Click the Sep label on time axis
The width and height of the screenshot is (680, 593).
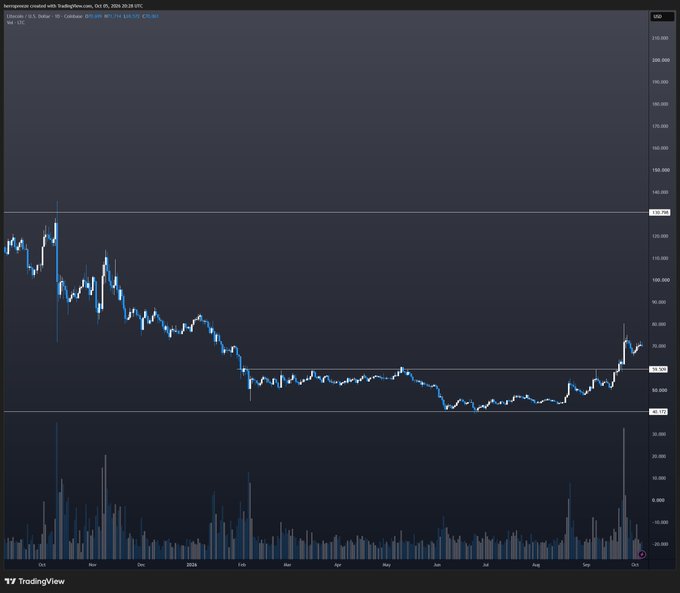pyautogui.click(x=586, y=565)
